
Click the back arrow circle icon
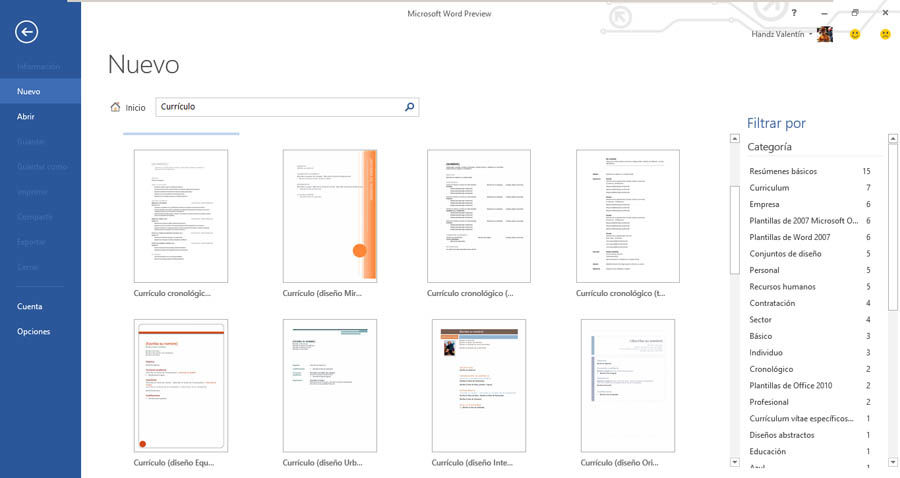(x=27, y=32)
